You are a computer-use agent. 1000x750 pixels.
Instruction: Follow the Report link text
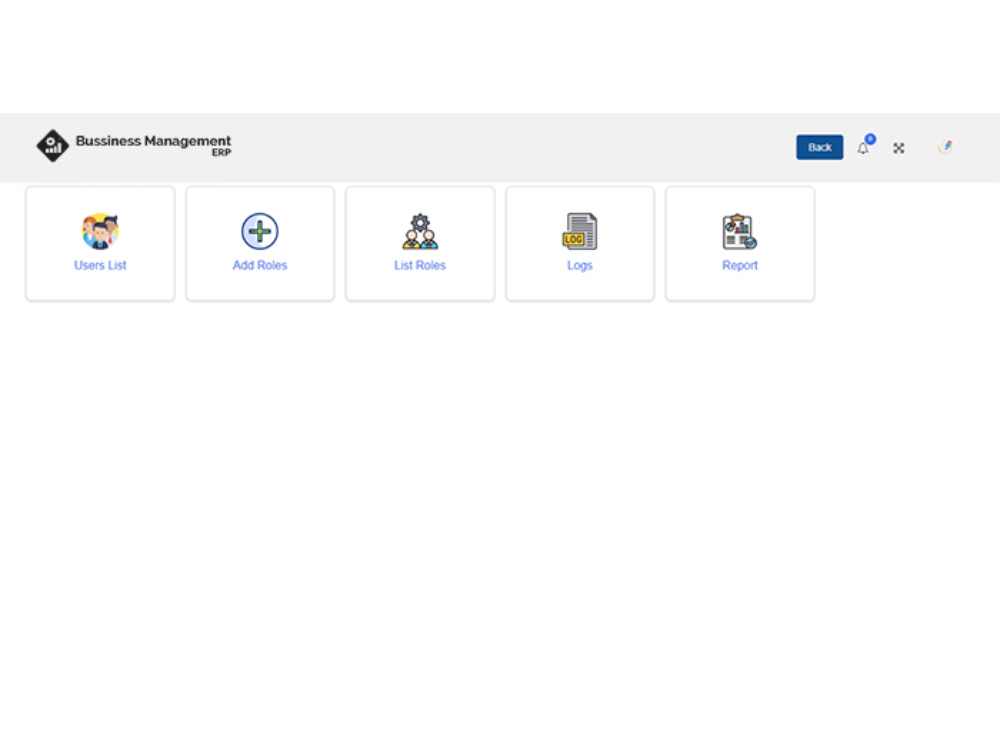740,265
